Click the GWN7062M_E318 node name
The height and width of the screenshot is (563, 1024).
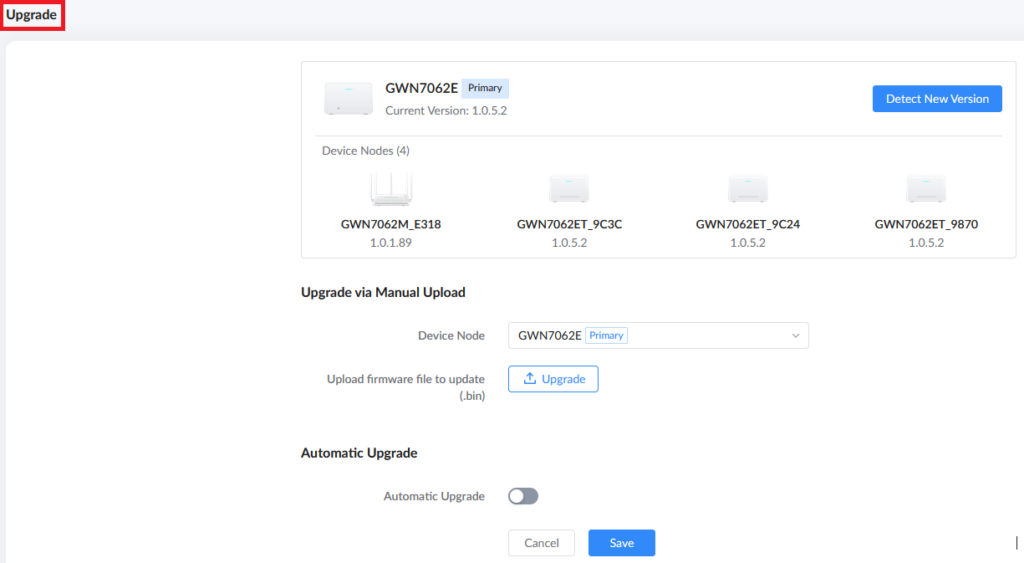[391, 224]
